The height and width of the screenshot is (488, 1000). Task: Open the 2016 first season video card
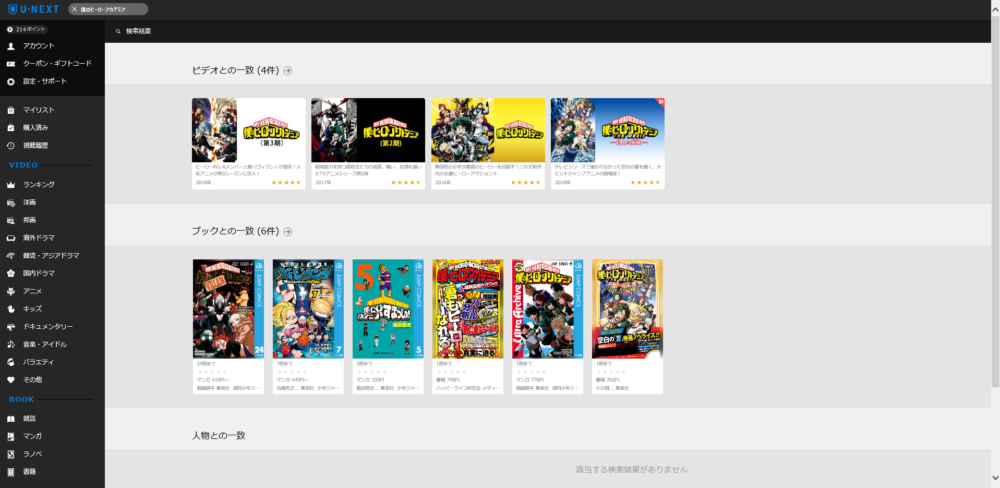pos(488,144)
